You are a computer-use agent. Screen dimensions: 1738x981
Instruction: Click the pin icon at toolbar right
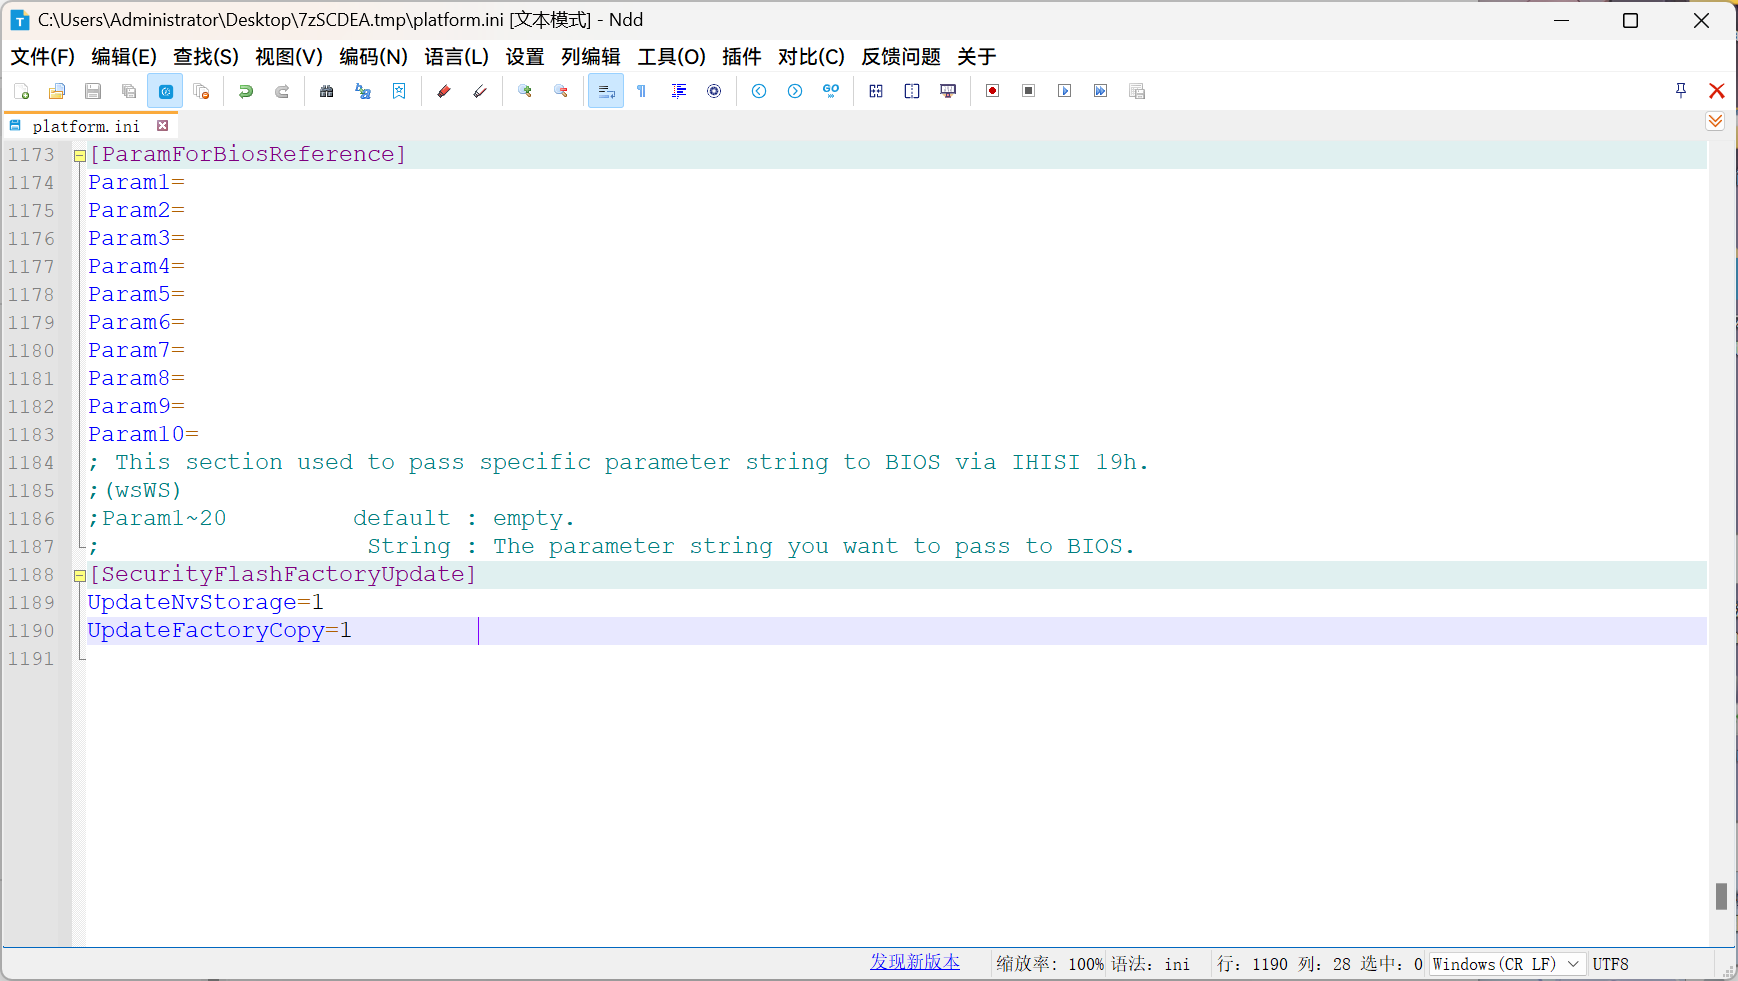pos(1681,91)
